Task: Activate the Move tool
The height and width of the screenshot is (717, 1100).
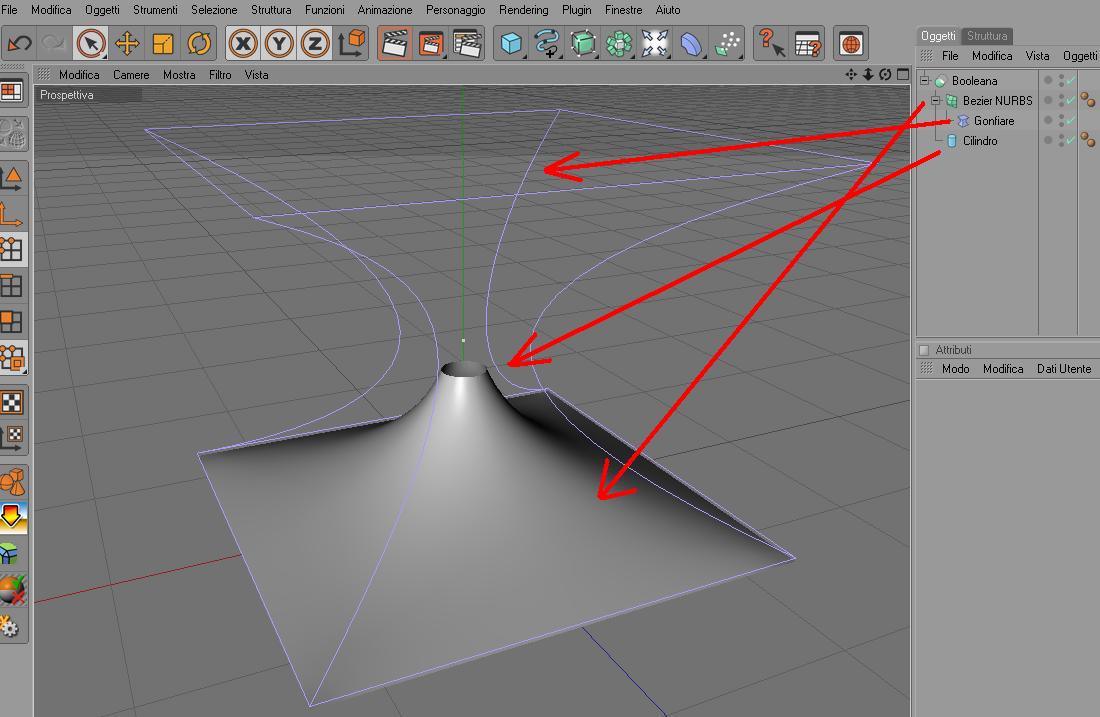Action: [x=127, y=43]
